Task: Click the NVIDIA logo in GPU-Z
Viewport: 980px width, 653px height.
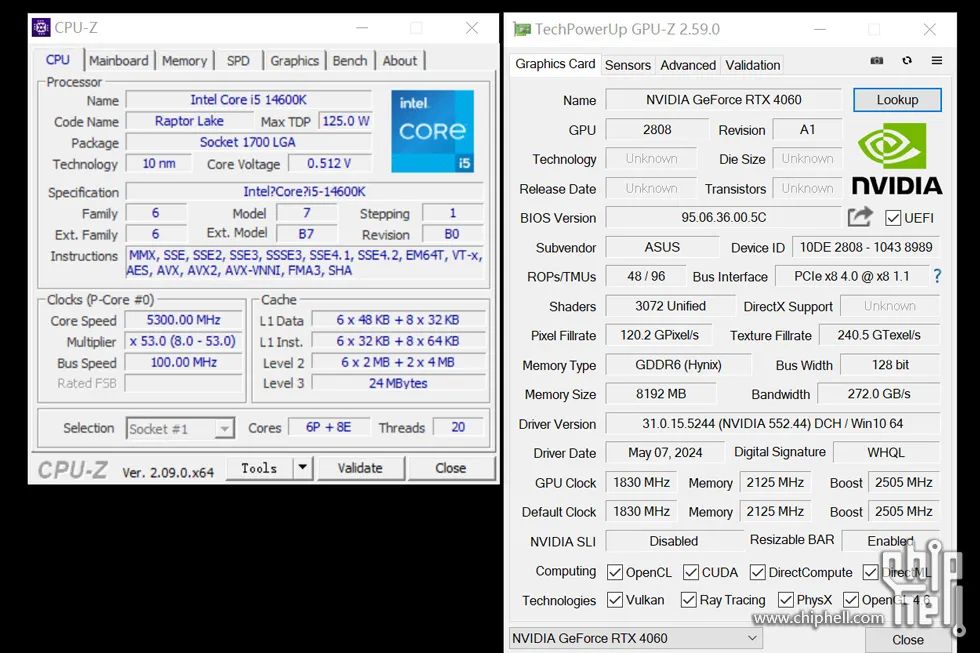Action: tap(897, 159)
